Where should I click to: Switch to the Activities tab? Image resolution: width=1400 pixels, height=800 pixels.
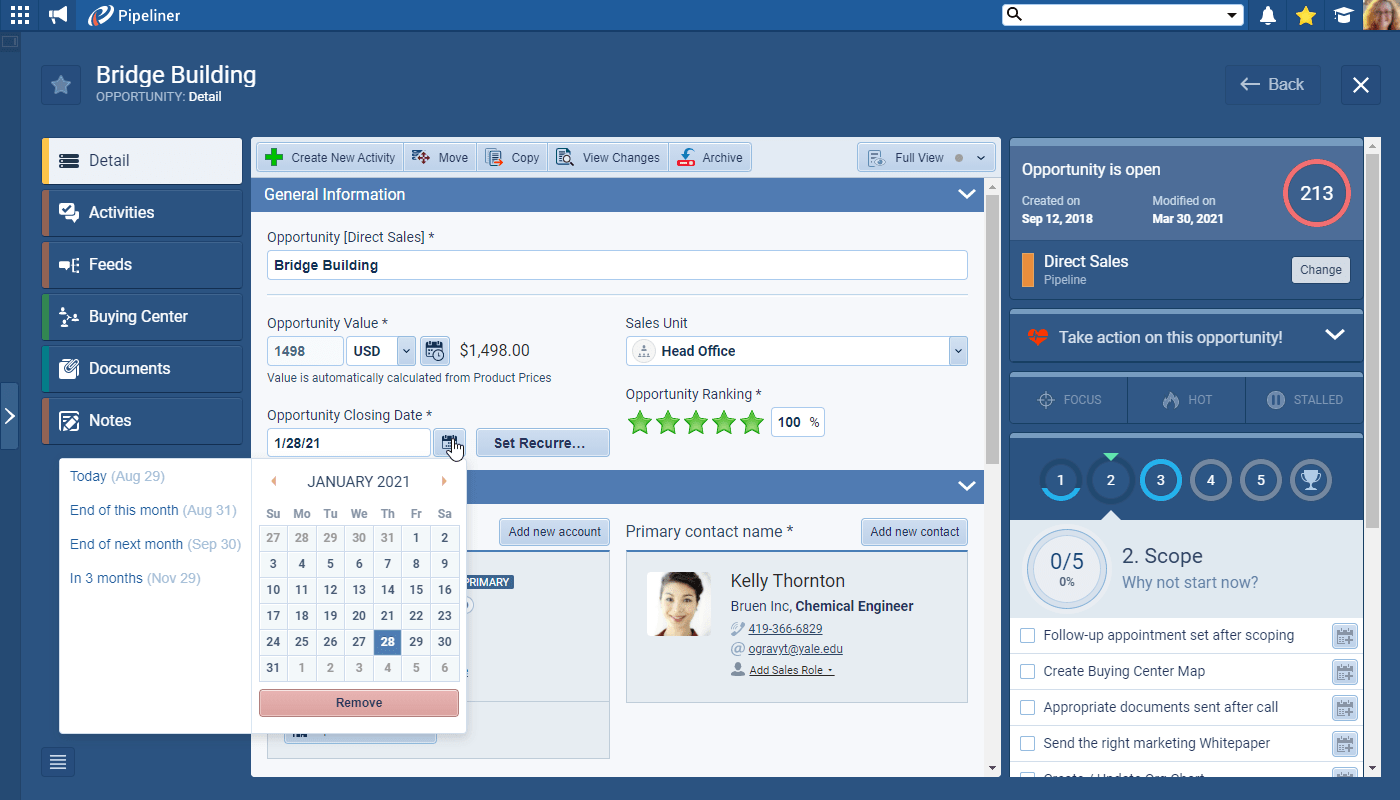(140, 212)
